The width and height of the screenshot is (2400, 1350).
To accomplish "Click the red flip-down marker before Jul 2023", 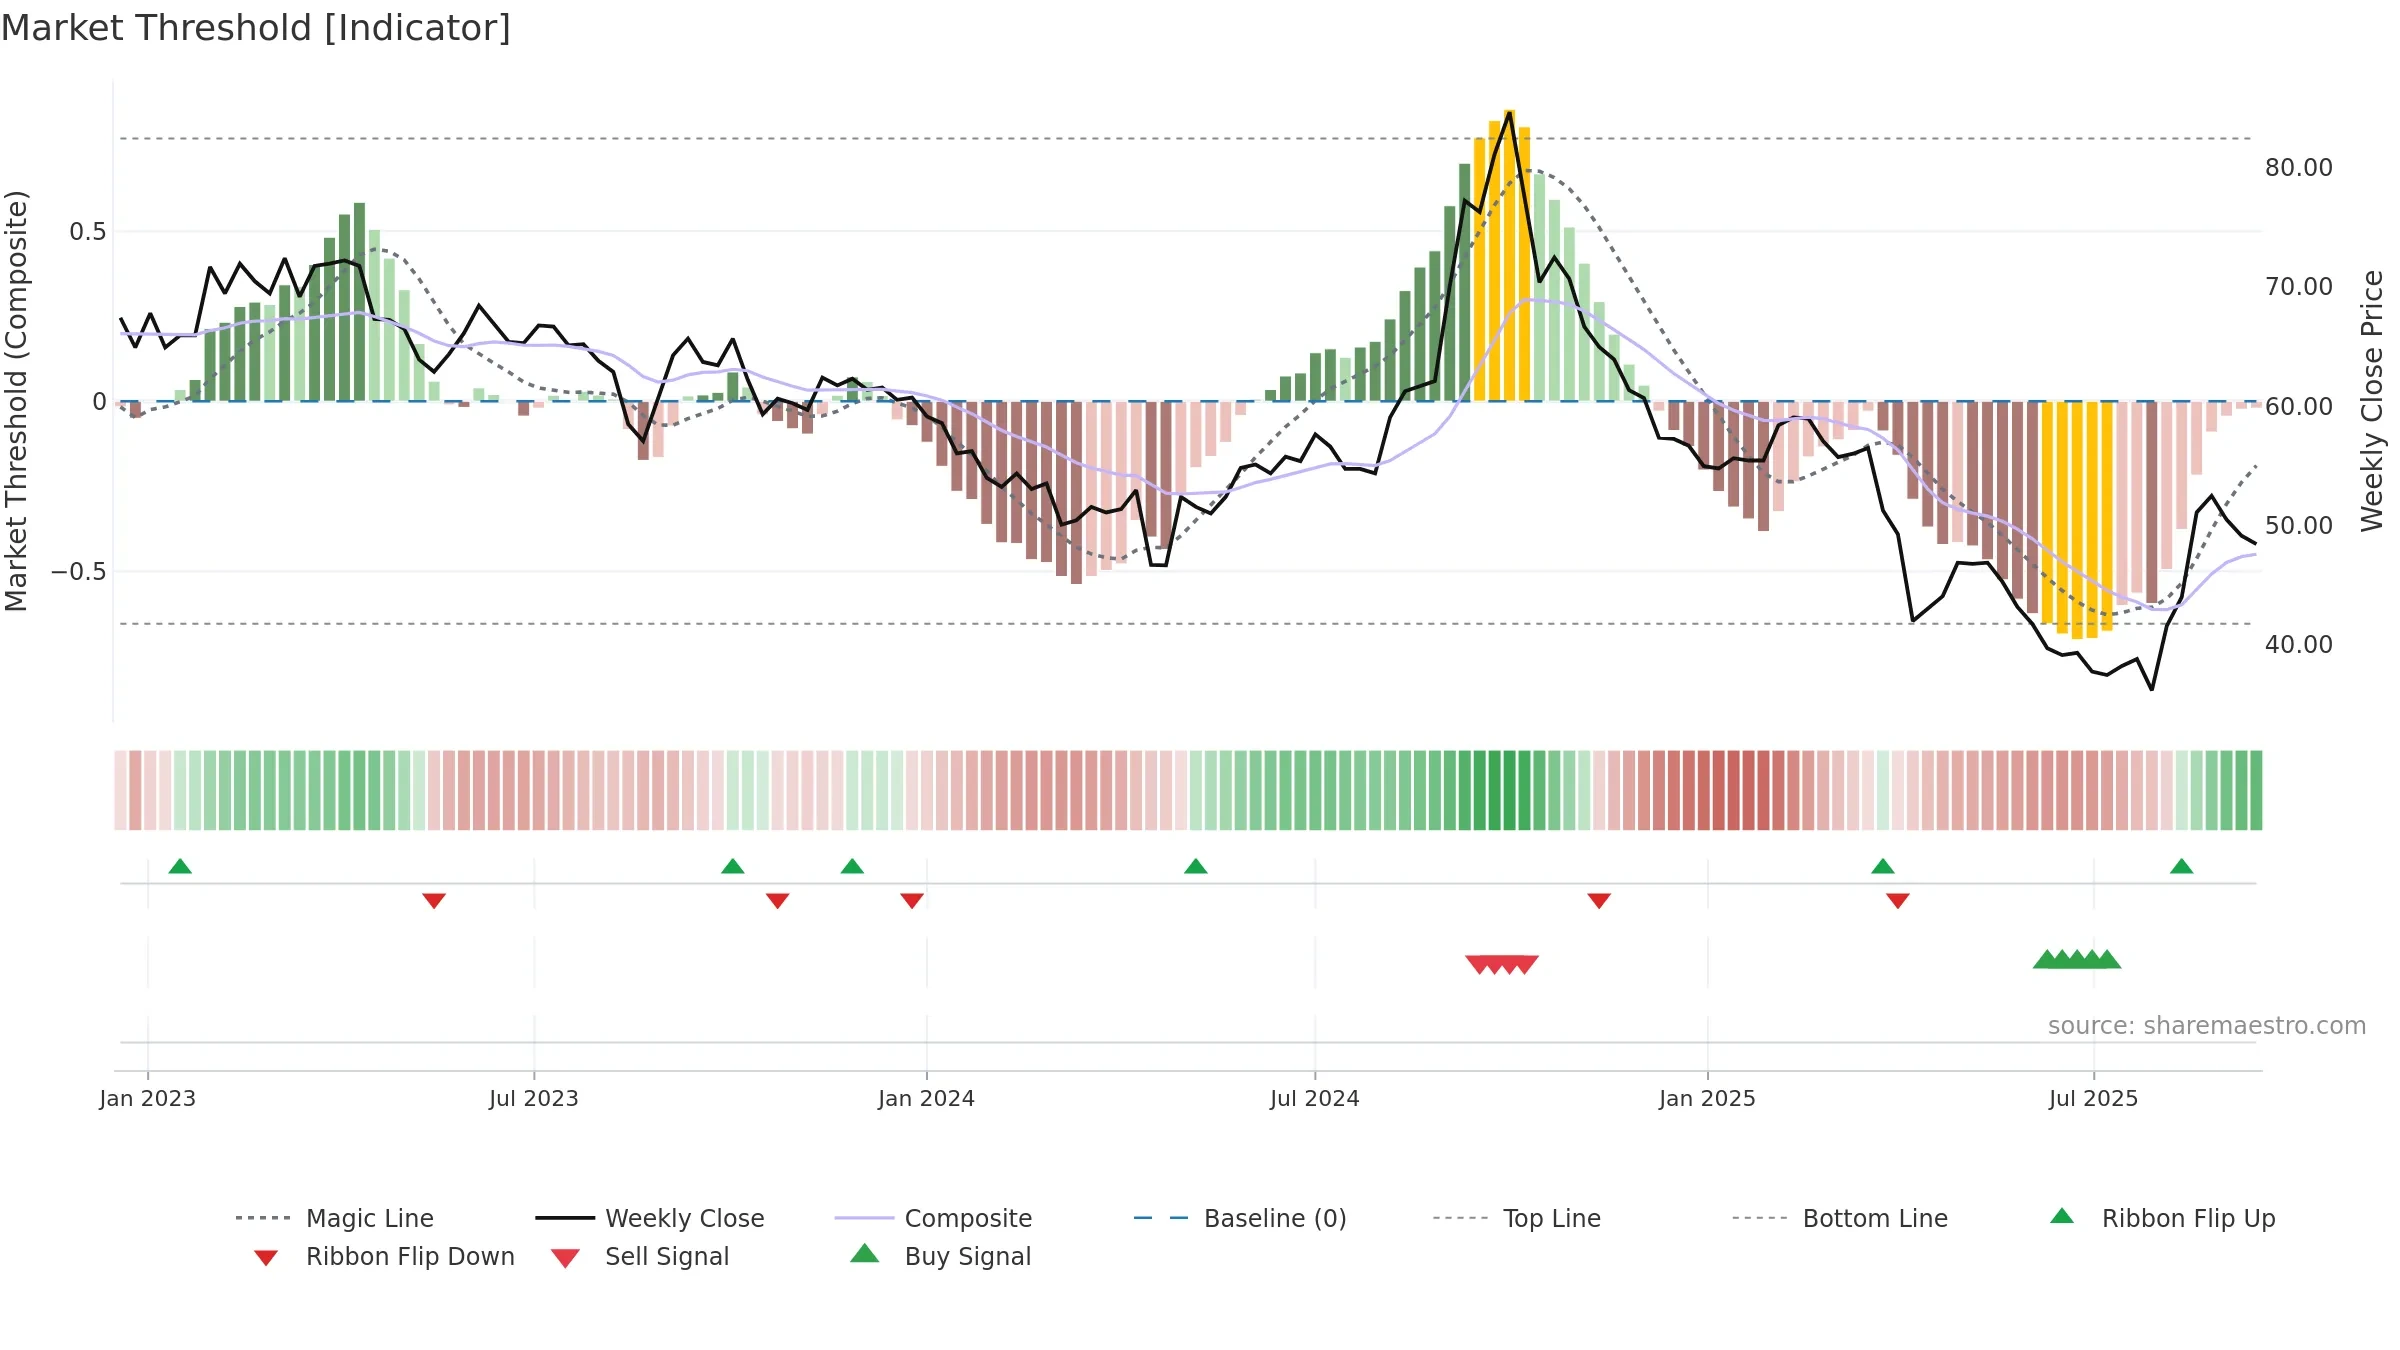I will click(434, 901).
